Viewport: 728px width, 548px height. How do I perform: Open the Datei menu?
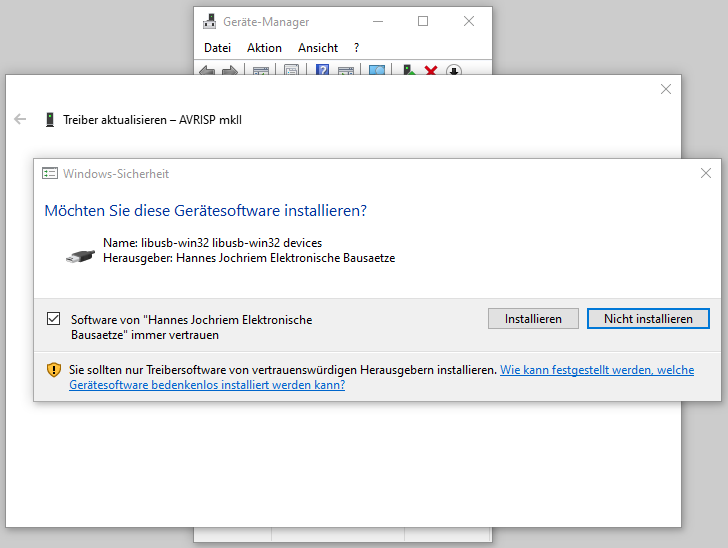pyautogui.click(x=217, y=48)
